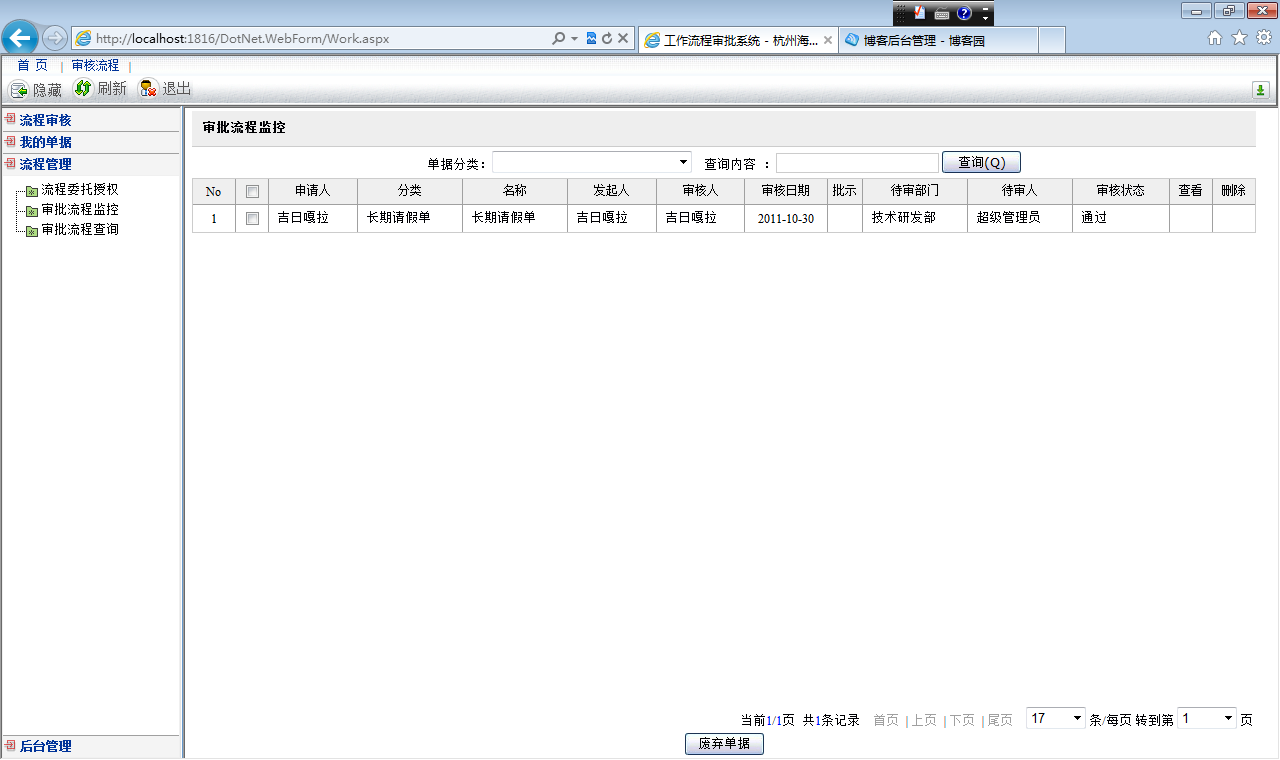Click the 长期请假单 cell in 分类 column
This screenshot has height=760, width=1280.
coord(410,218)
